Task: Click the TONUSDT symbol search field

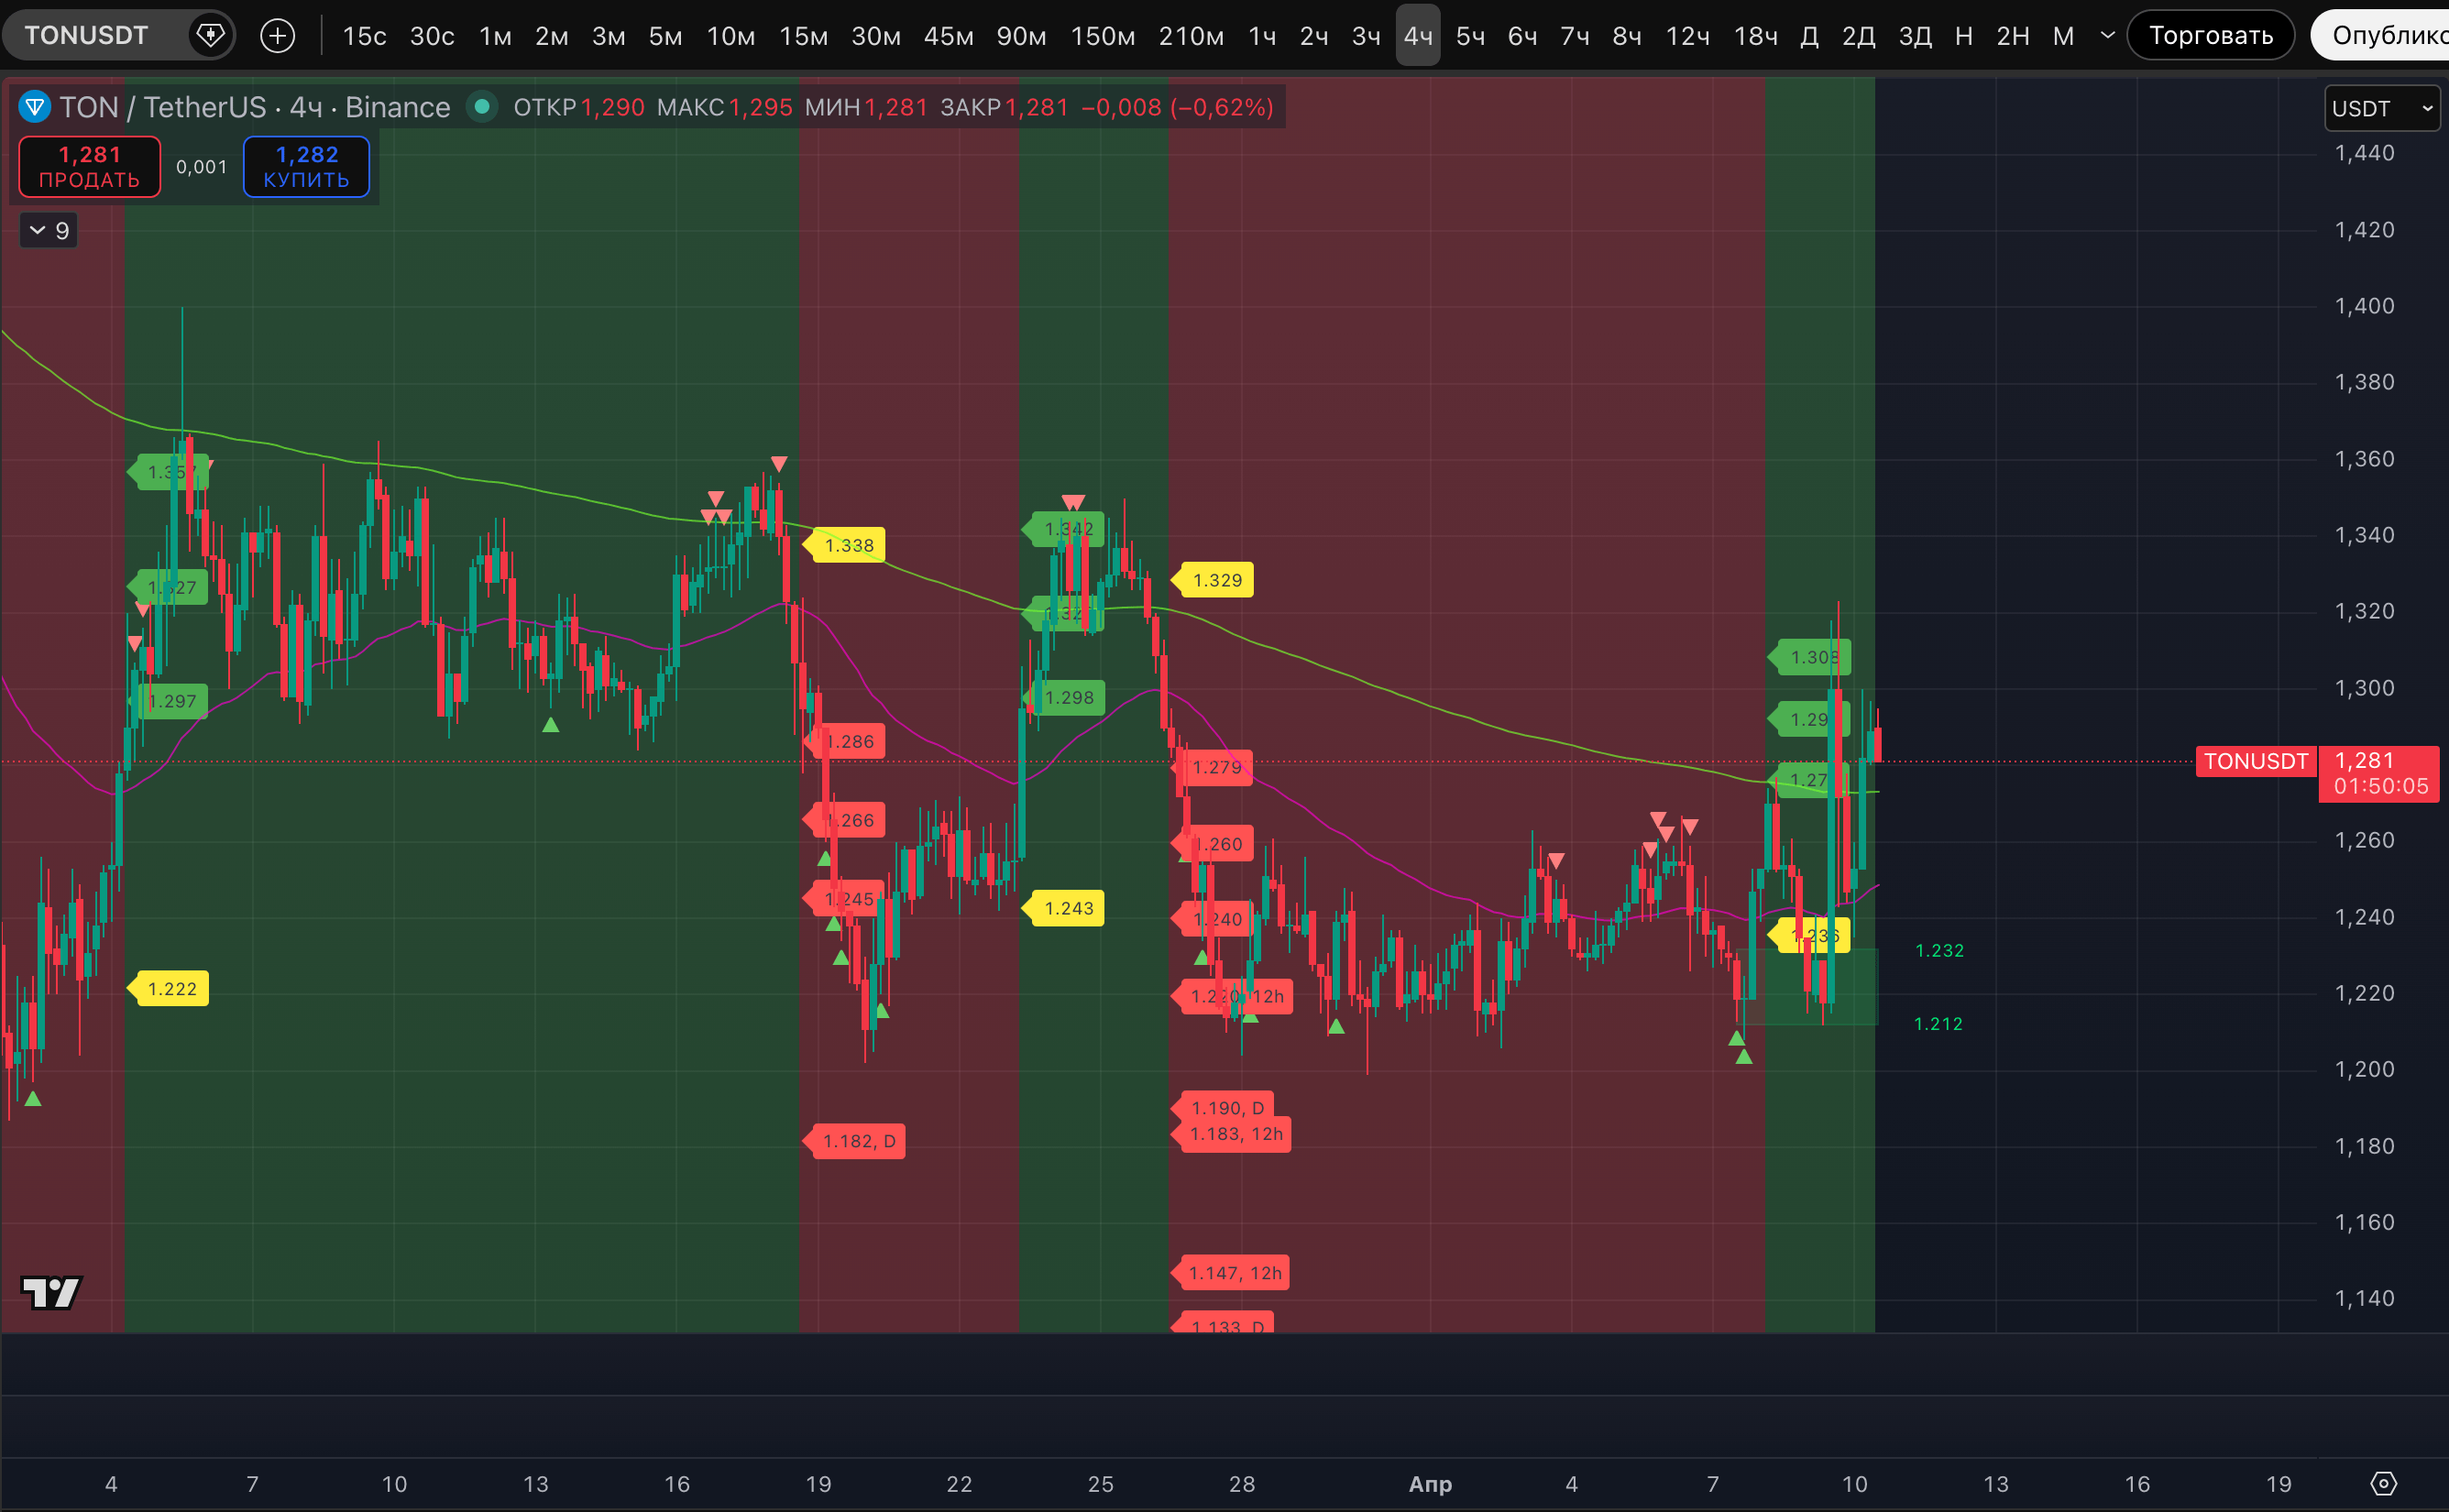Action: click(x=87, y=36)
